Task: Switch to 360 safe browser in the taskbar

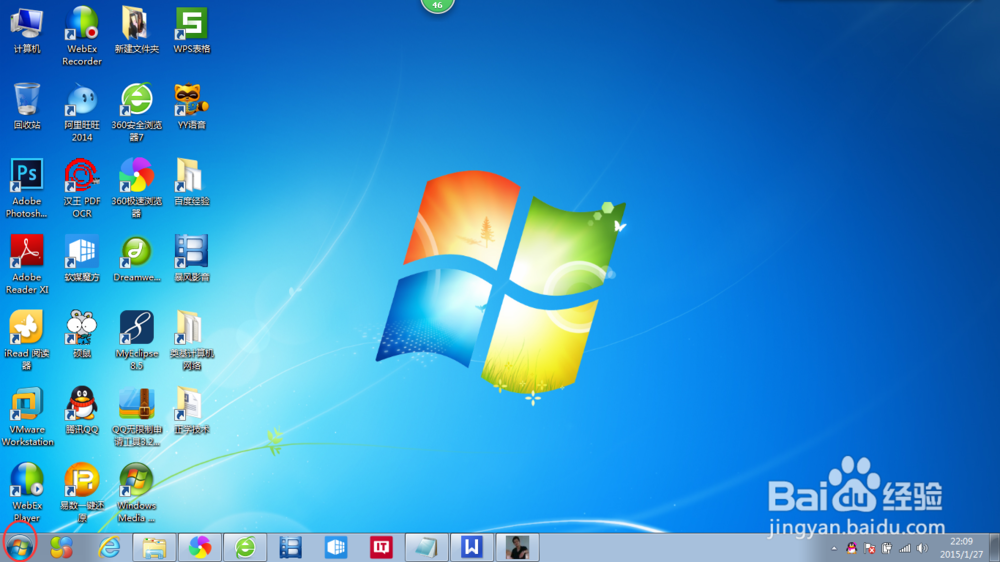Action: (x=245, y=547)
